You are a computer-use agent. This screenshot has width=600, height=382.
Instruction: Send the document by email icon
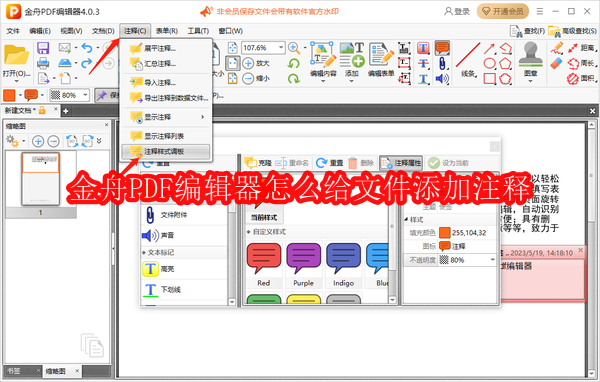coord(65,48)
